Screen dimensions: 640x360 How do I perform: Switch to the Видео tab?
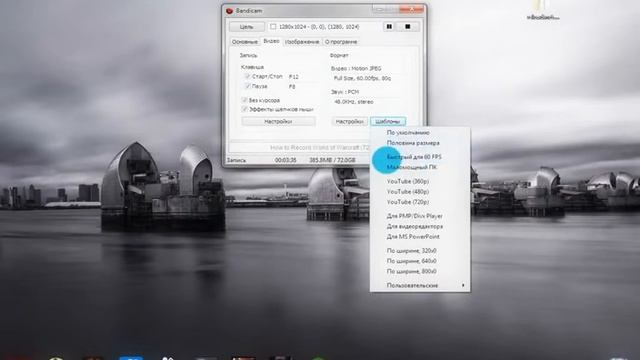pyautogui.click(x=271, y=41)
